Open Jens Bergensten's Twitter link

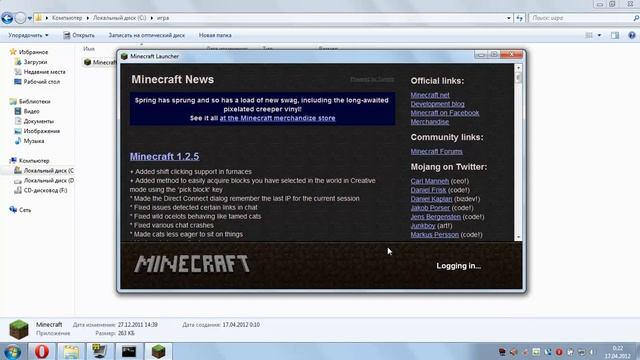pyautogui.click(x=436, y=217)
